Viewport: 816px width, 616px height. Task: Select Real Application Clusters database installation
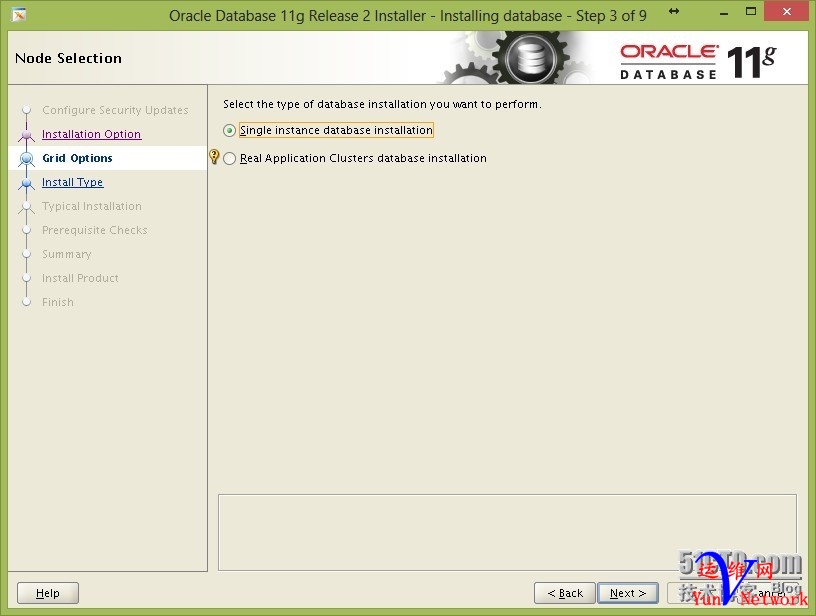[229, 158]
